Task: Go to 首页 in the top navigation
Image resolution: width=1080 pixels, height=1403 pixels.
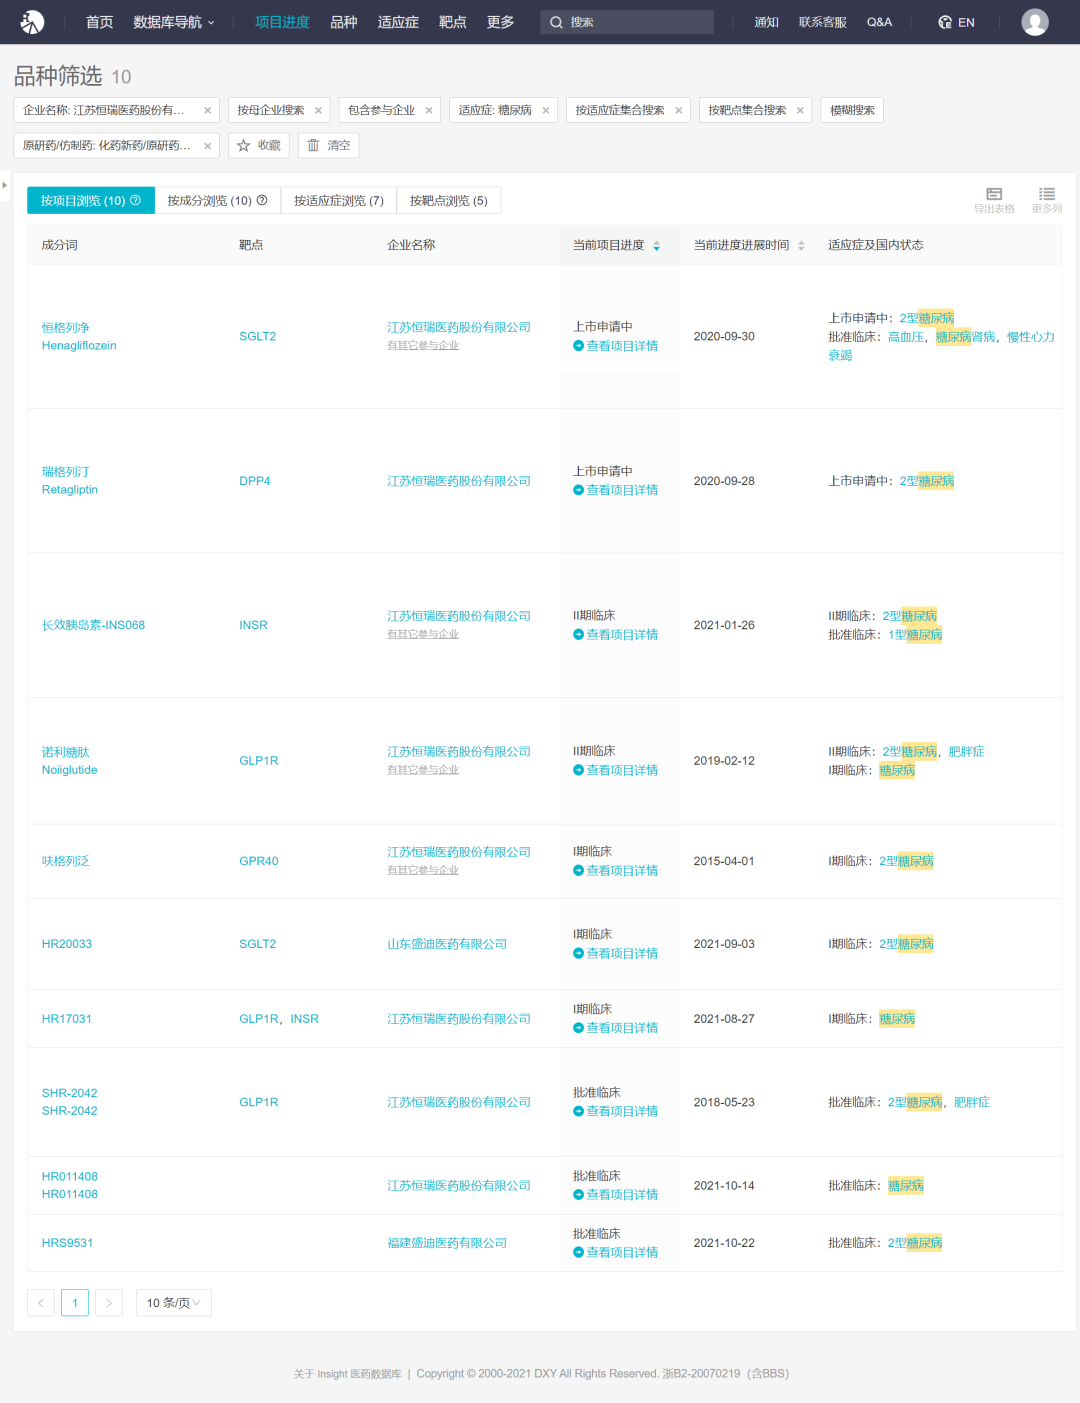Action: [x=100, y=22]
